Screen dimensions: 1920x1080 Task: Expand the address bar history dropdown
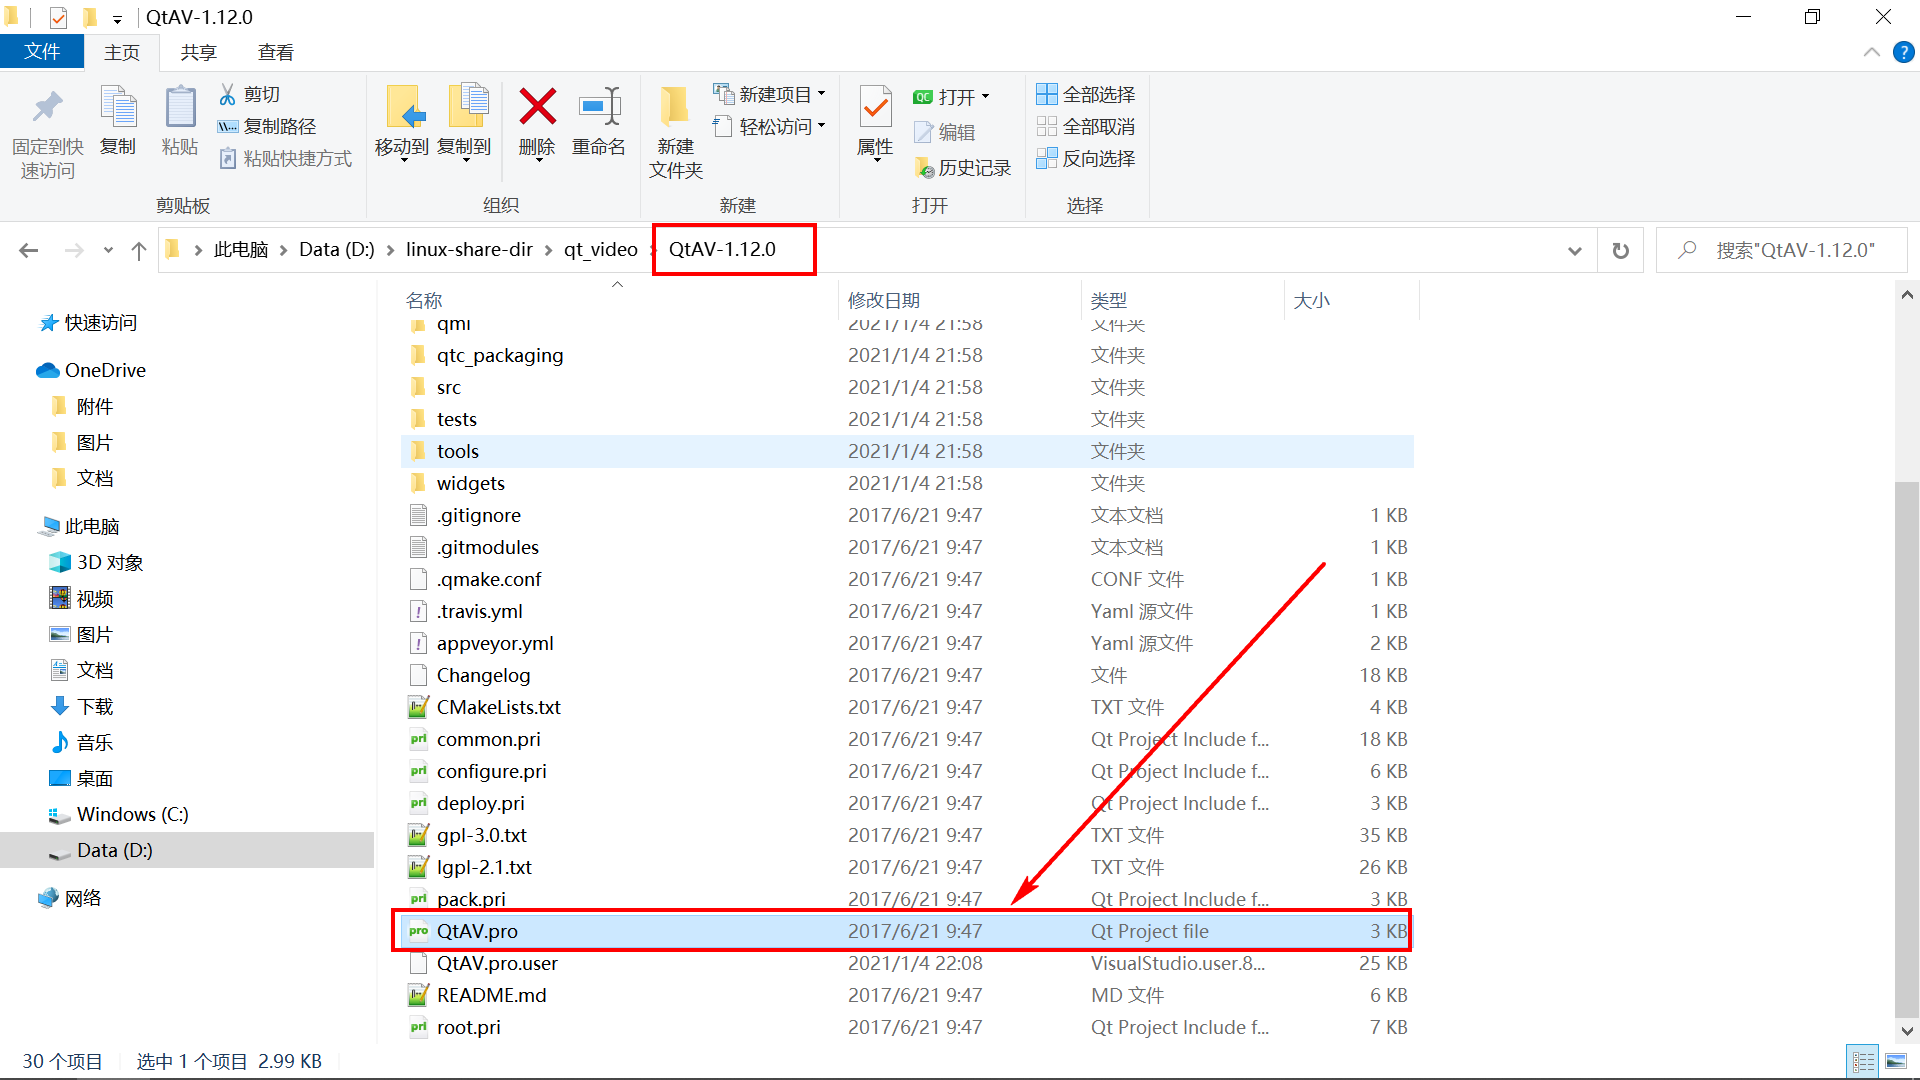[x=1574, y=250]
